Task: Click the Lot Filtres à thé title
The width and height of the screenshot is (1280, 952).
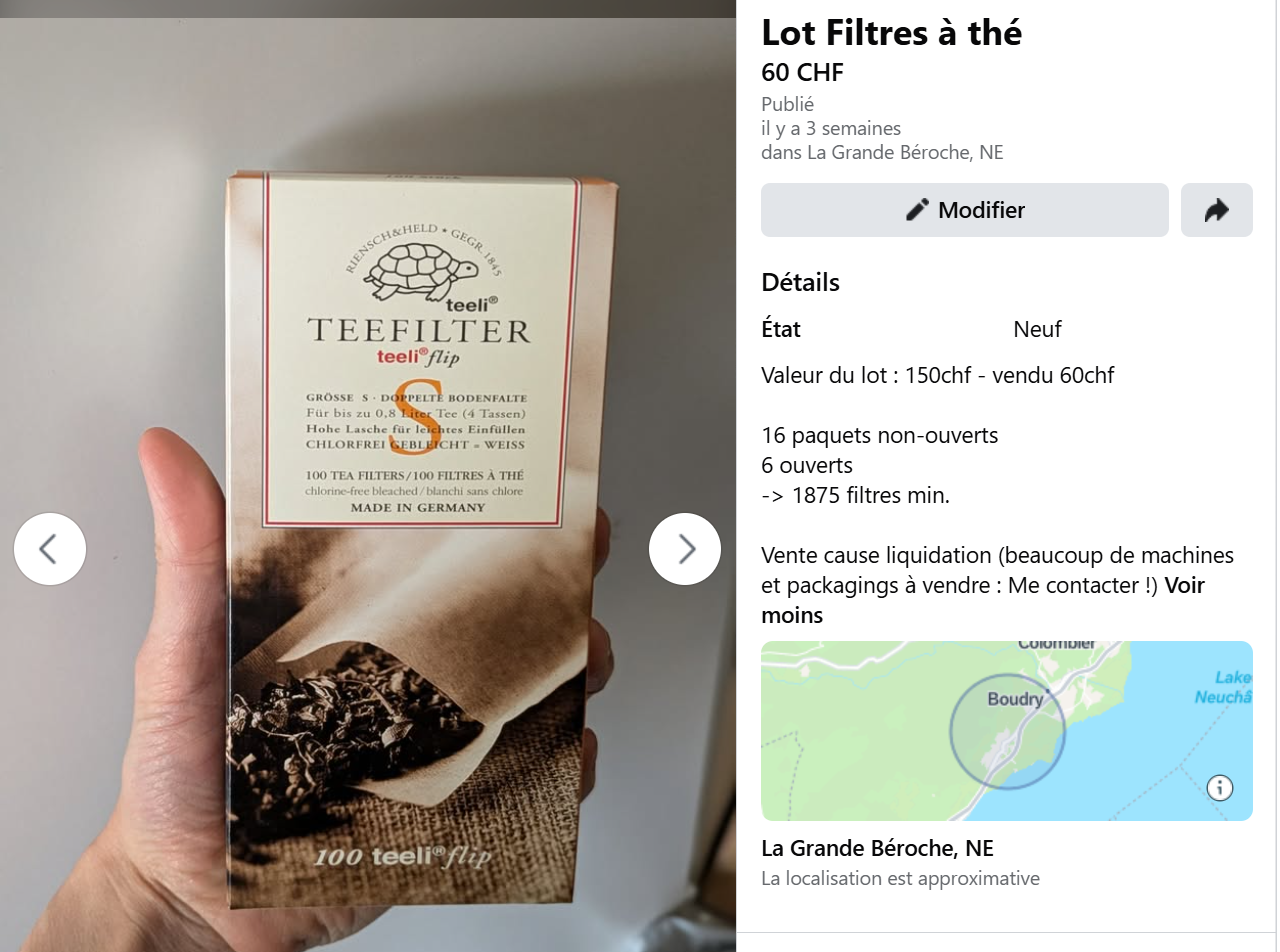Action: (891, 33)
